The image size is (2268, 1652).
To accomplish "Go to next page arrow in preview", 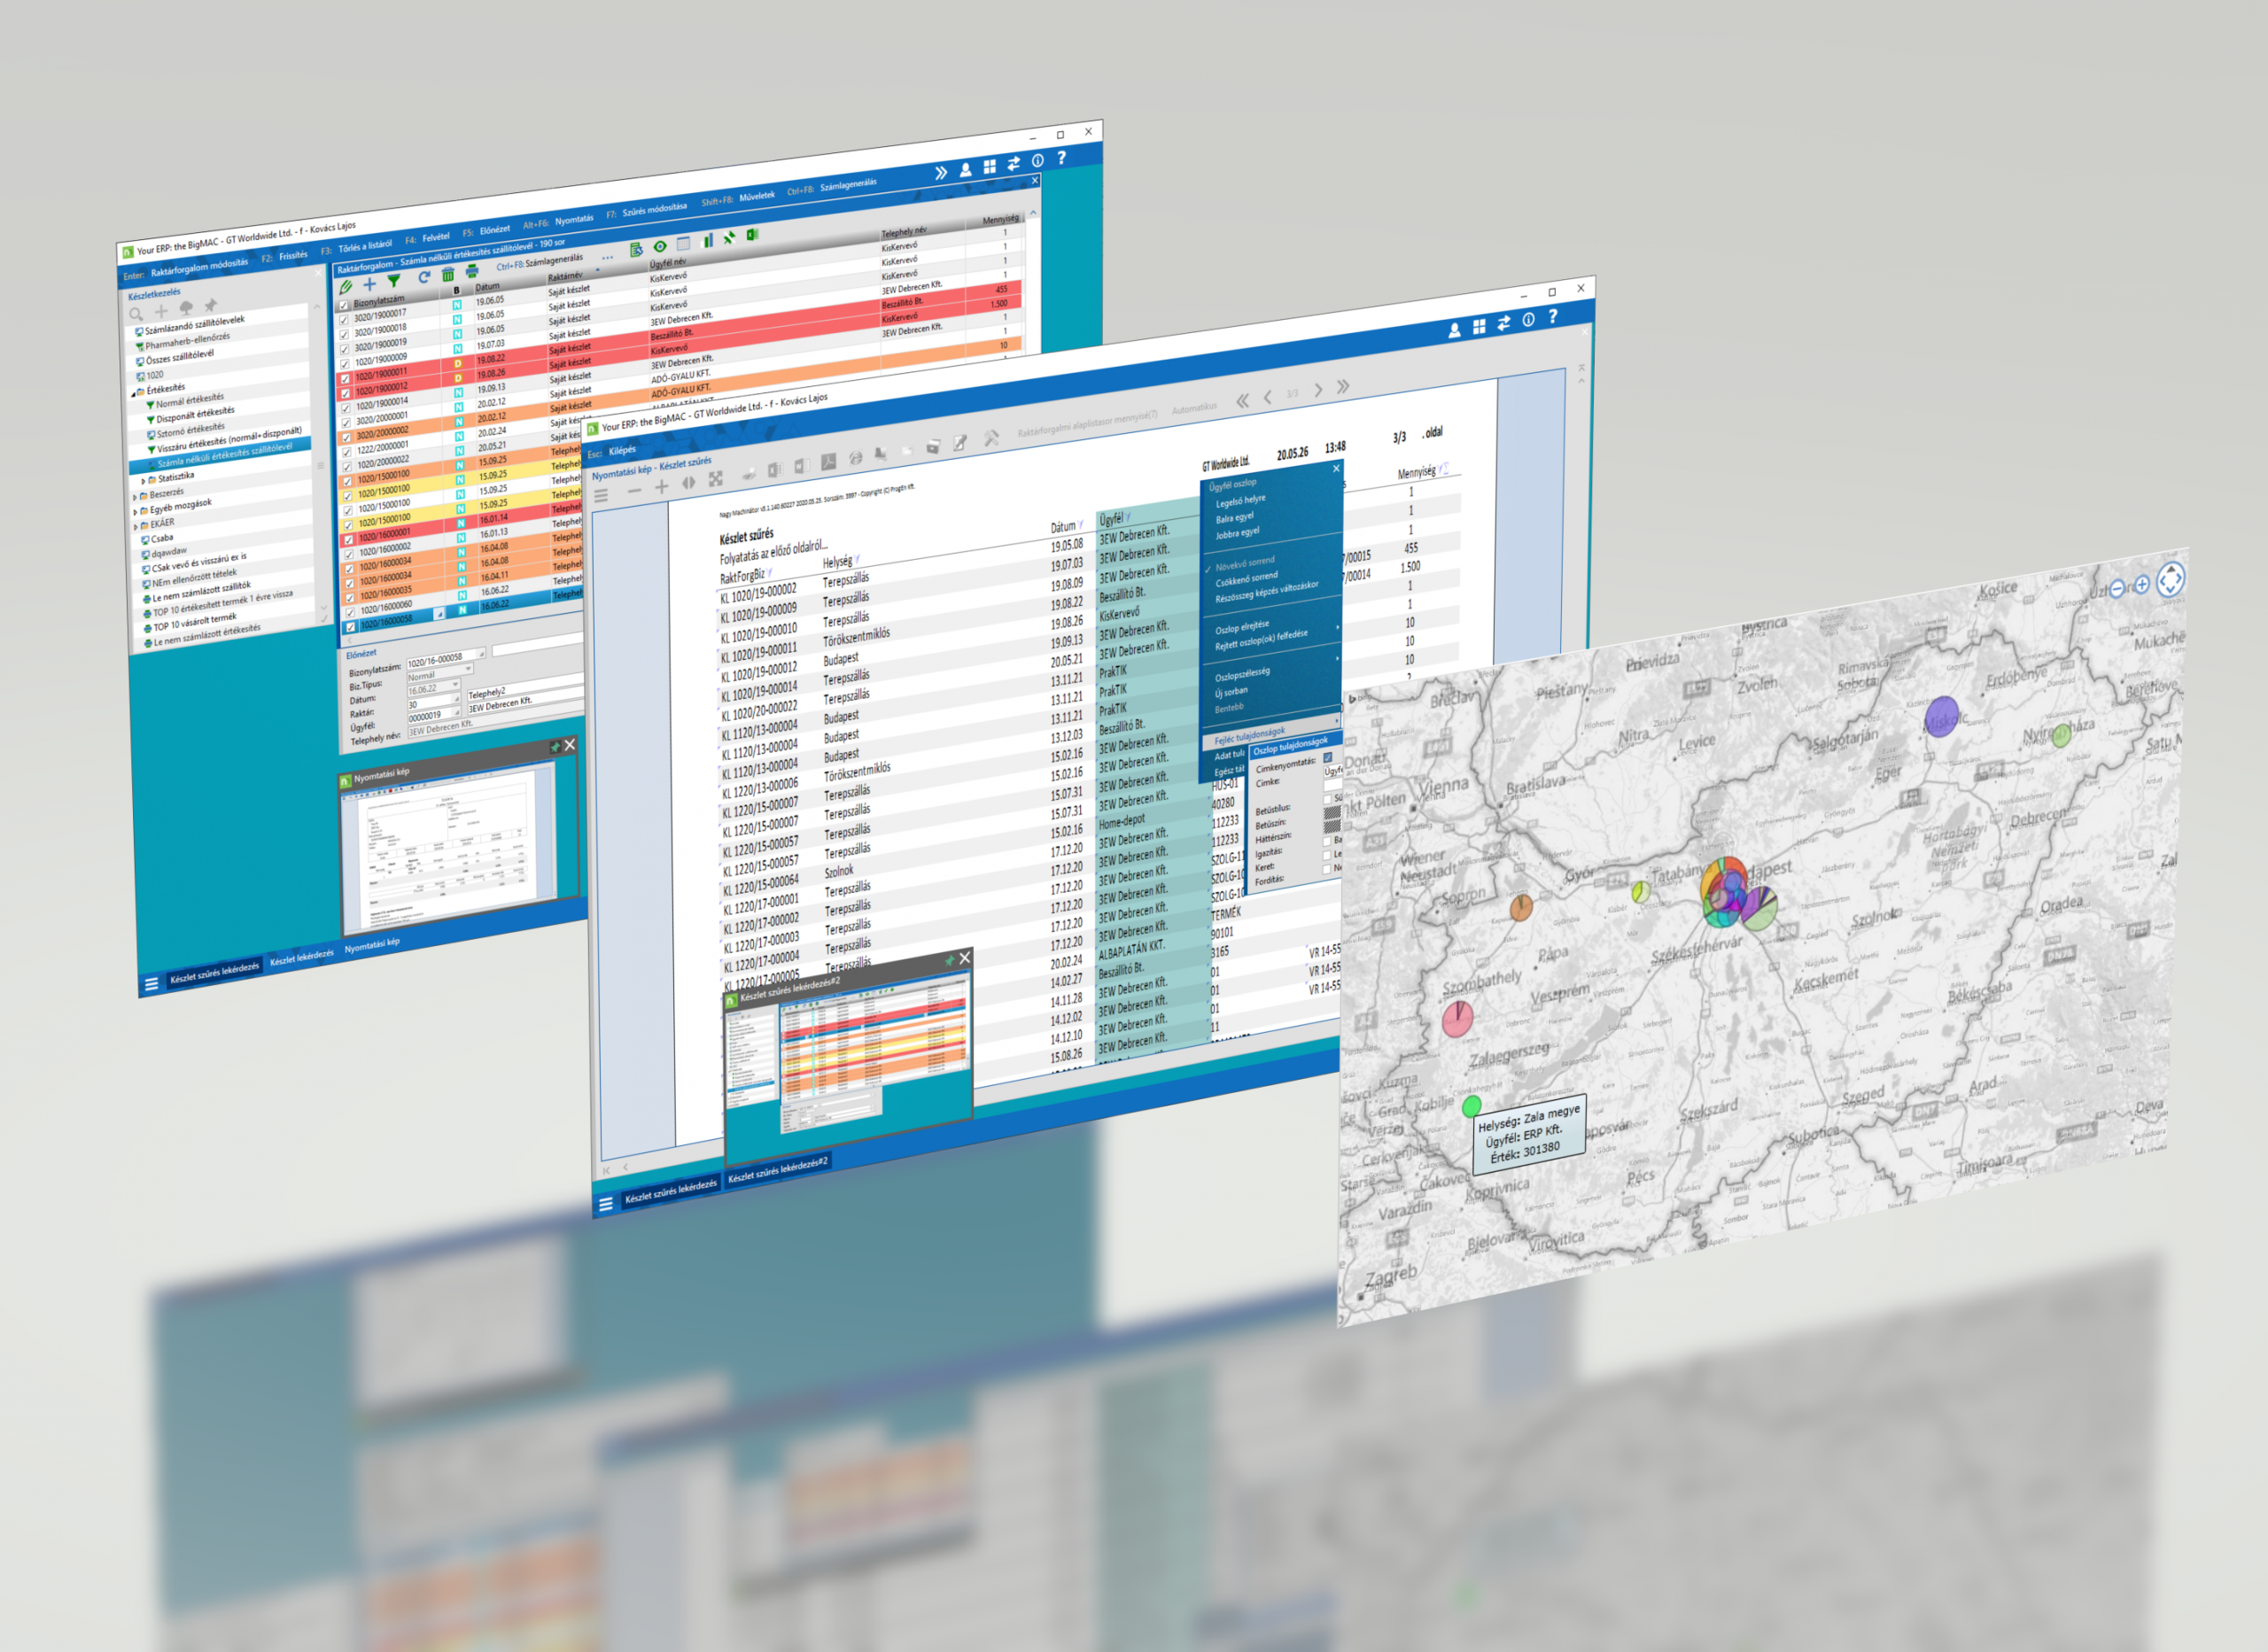I will [x=1317, y=390].
